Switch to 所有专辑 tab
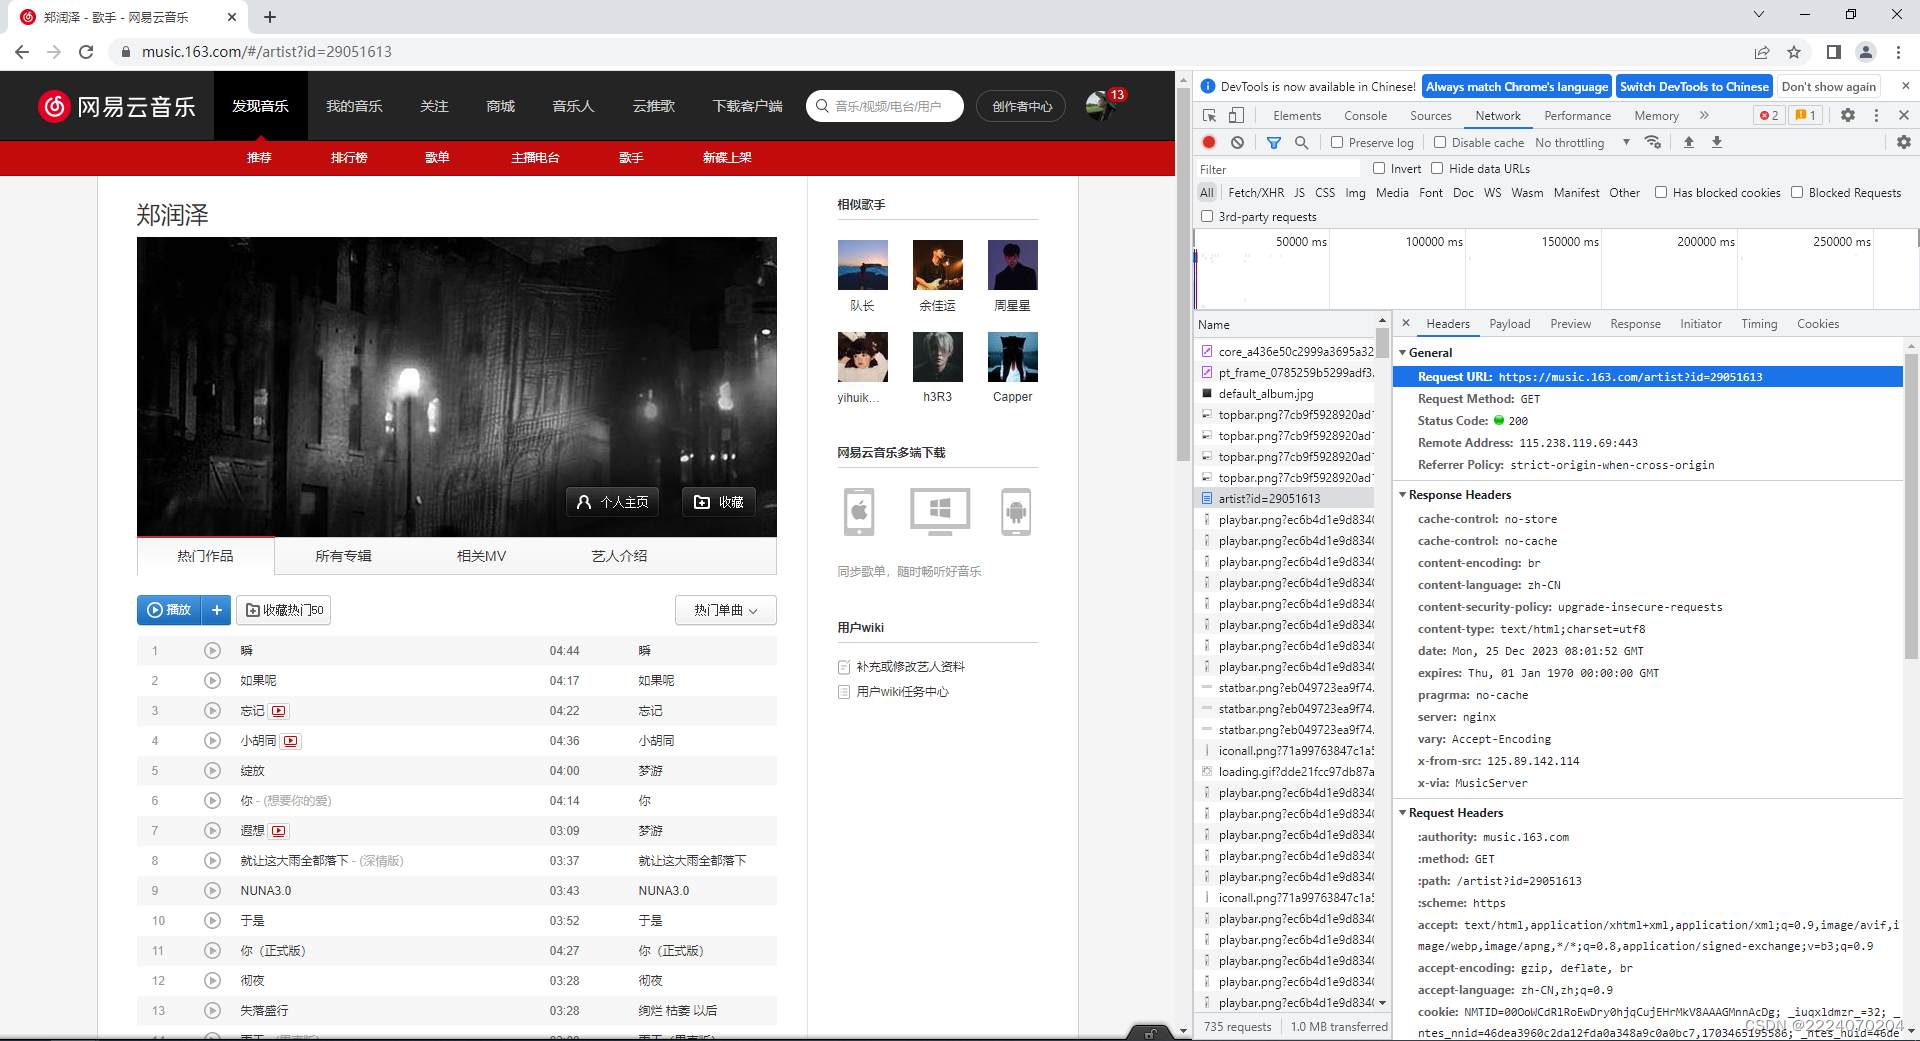Viewport: 1920px width, 1041px height. pyautogui.click(x=343, y=556)
